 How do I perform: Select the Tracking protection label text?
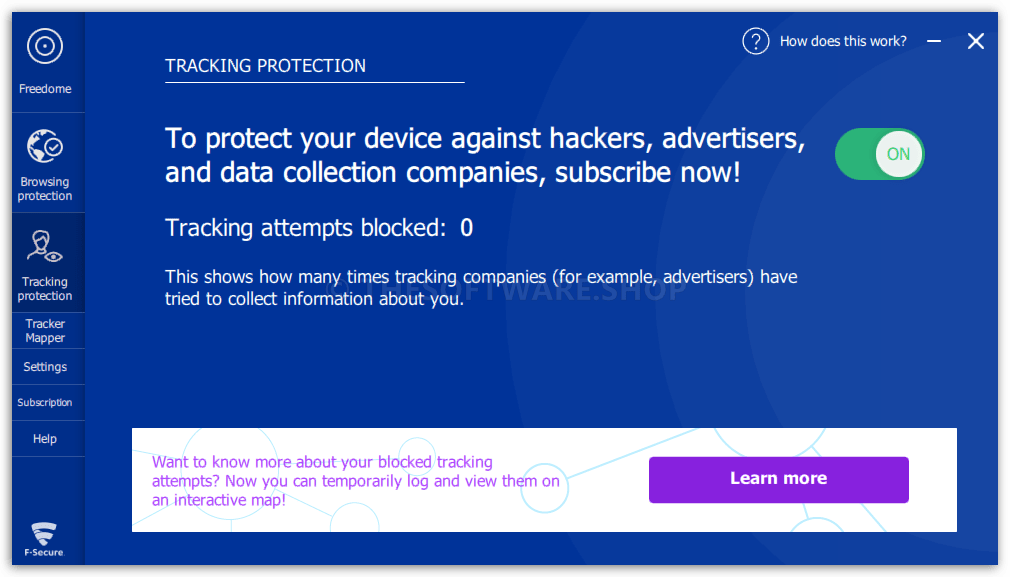[x=45, y=288]
